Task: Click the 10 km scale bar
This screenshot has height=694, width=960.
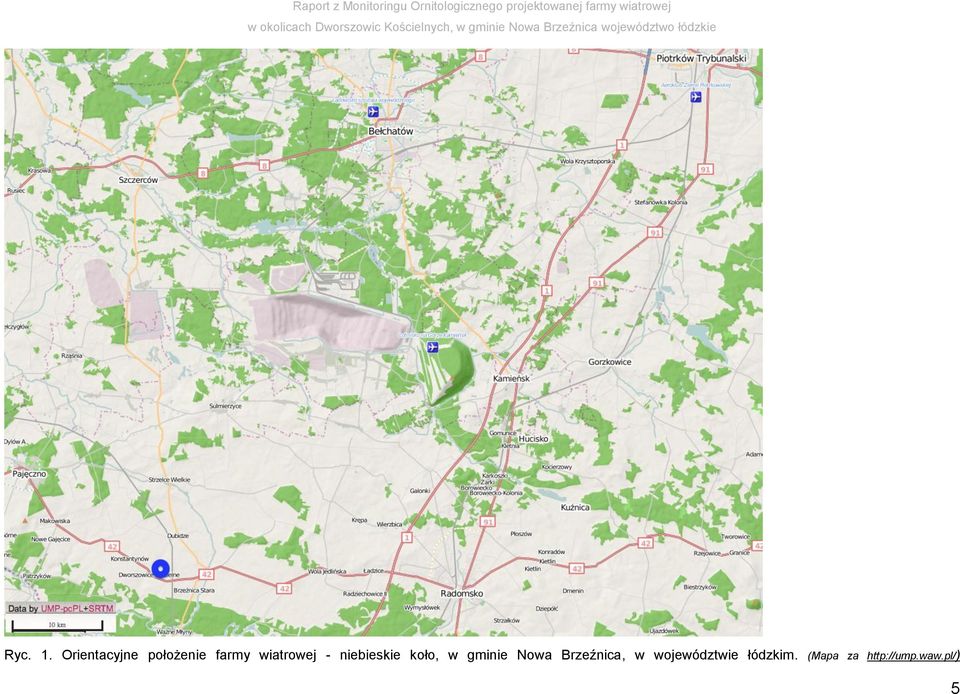Action: click(57, 625)
